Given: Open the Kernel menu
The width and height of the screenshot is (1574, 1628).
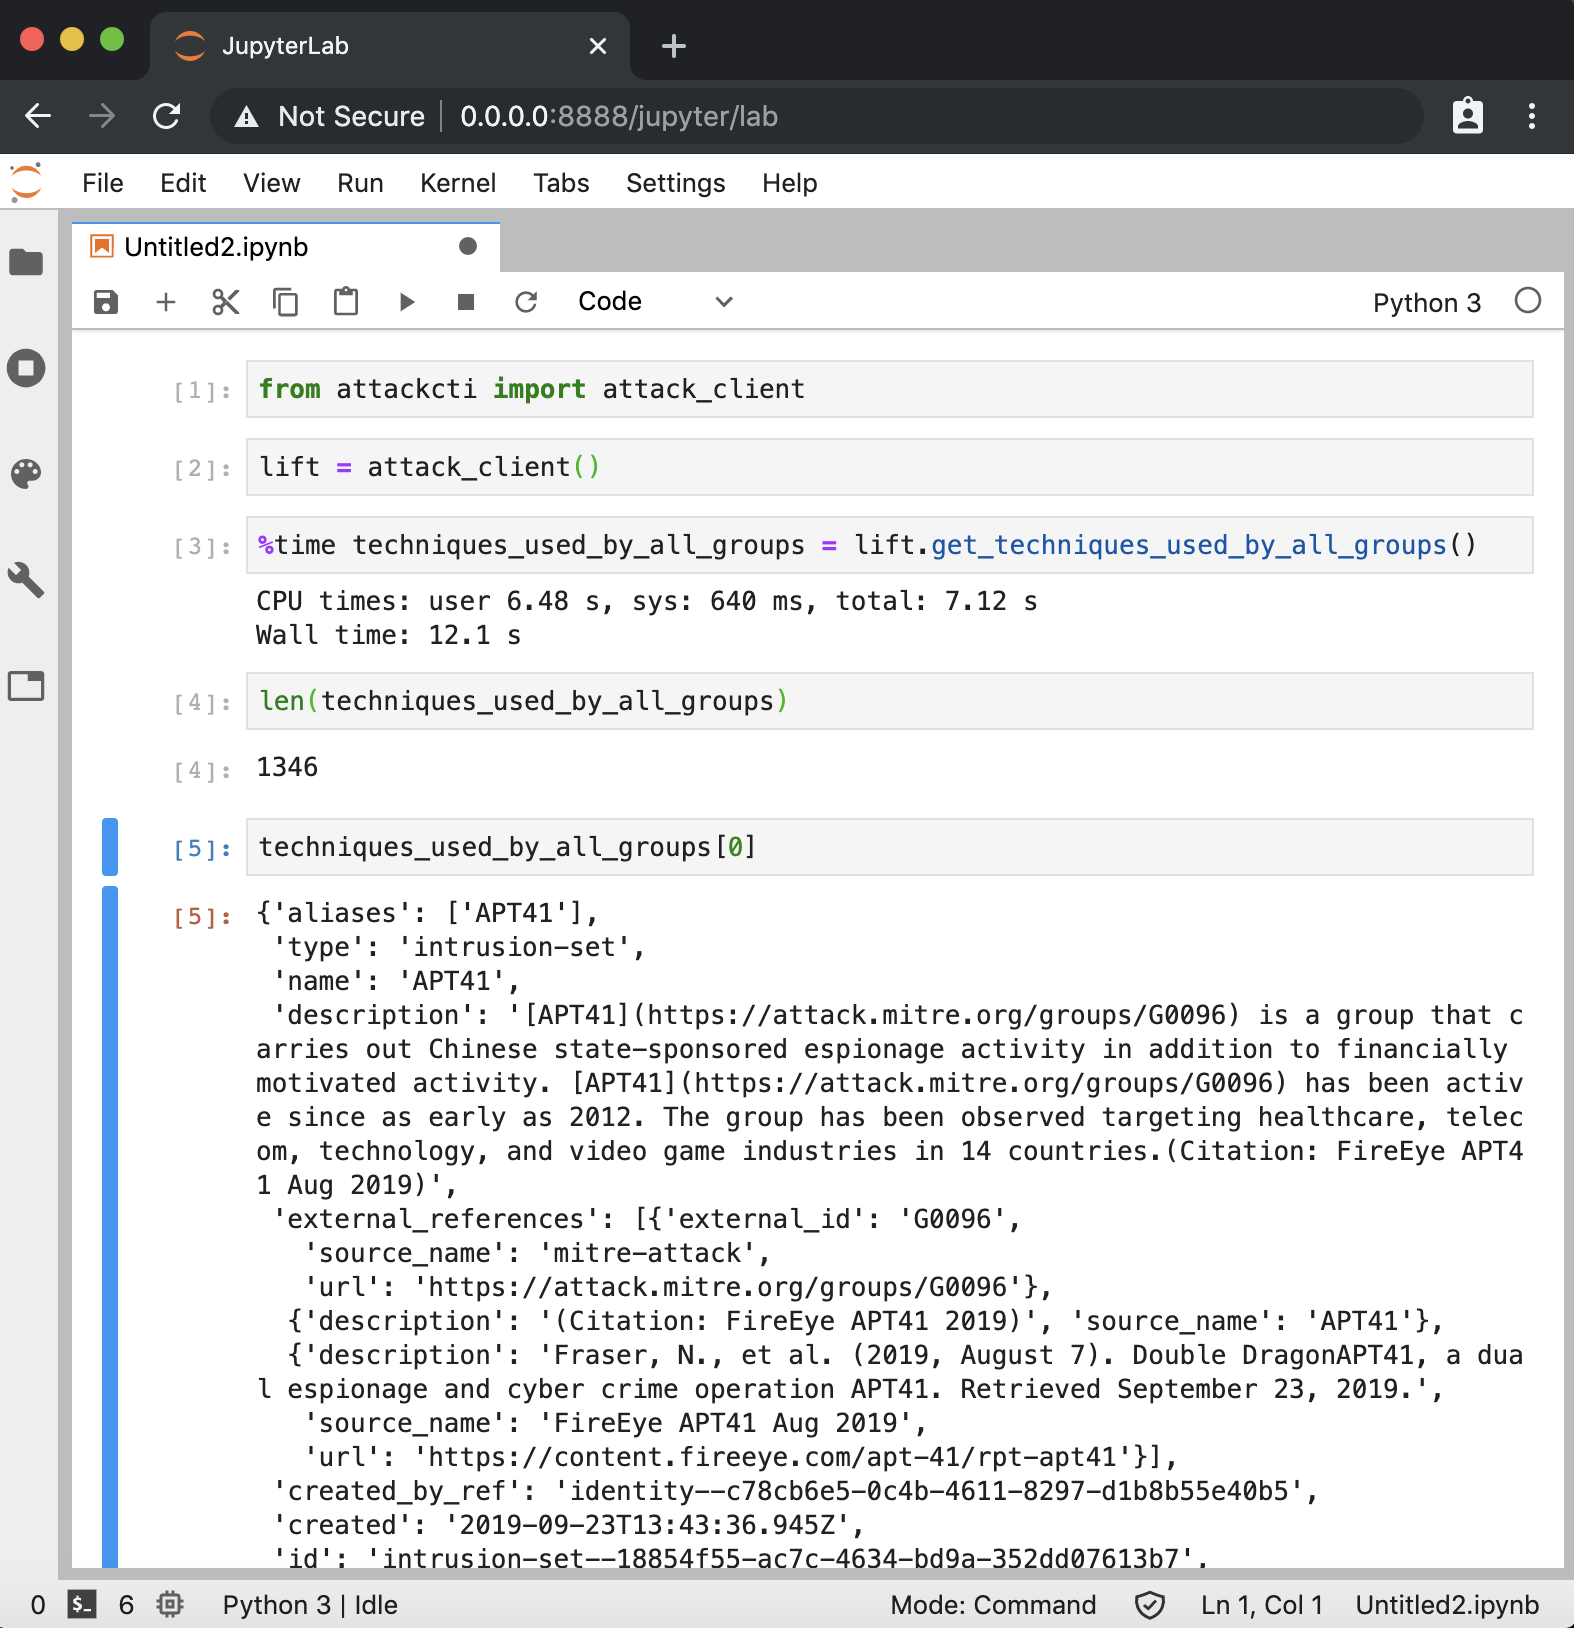Looking at the screenshot, I should (x=458, y=183).
